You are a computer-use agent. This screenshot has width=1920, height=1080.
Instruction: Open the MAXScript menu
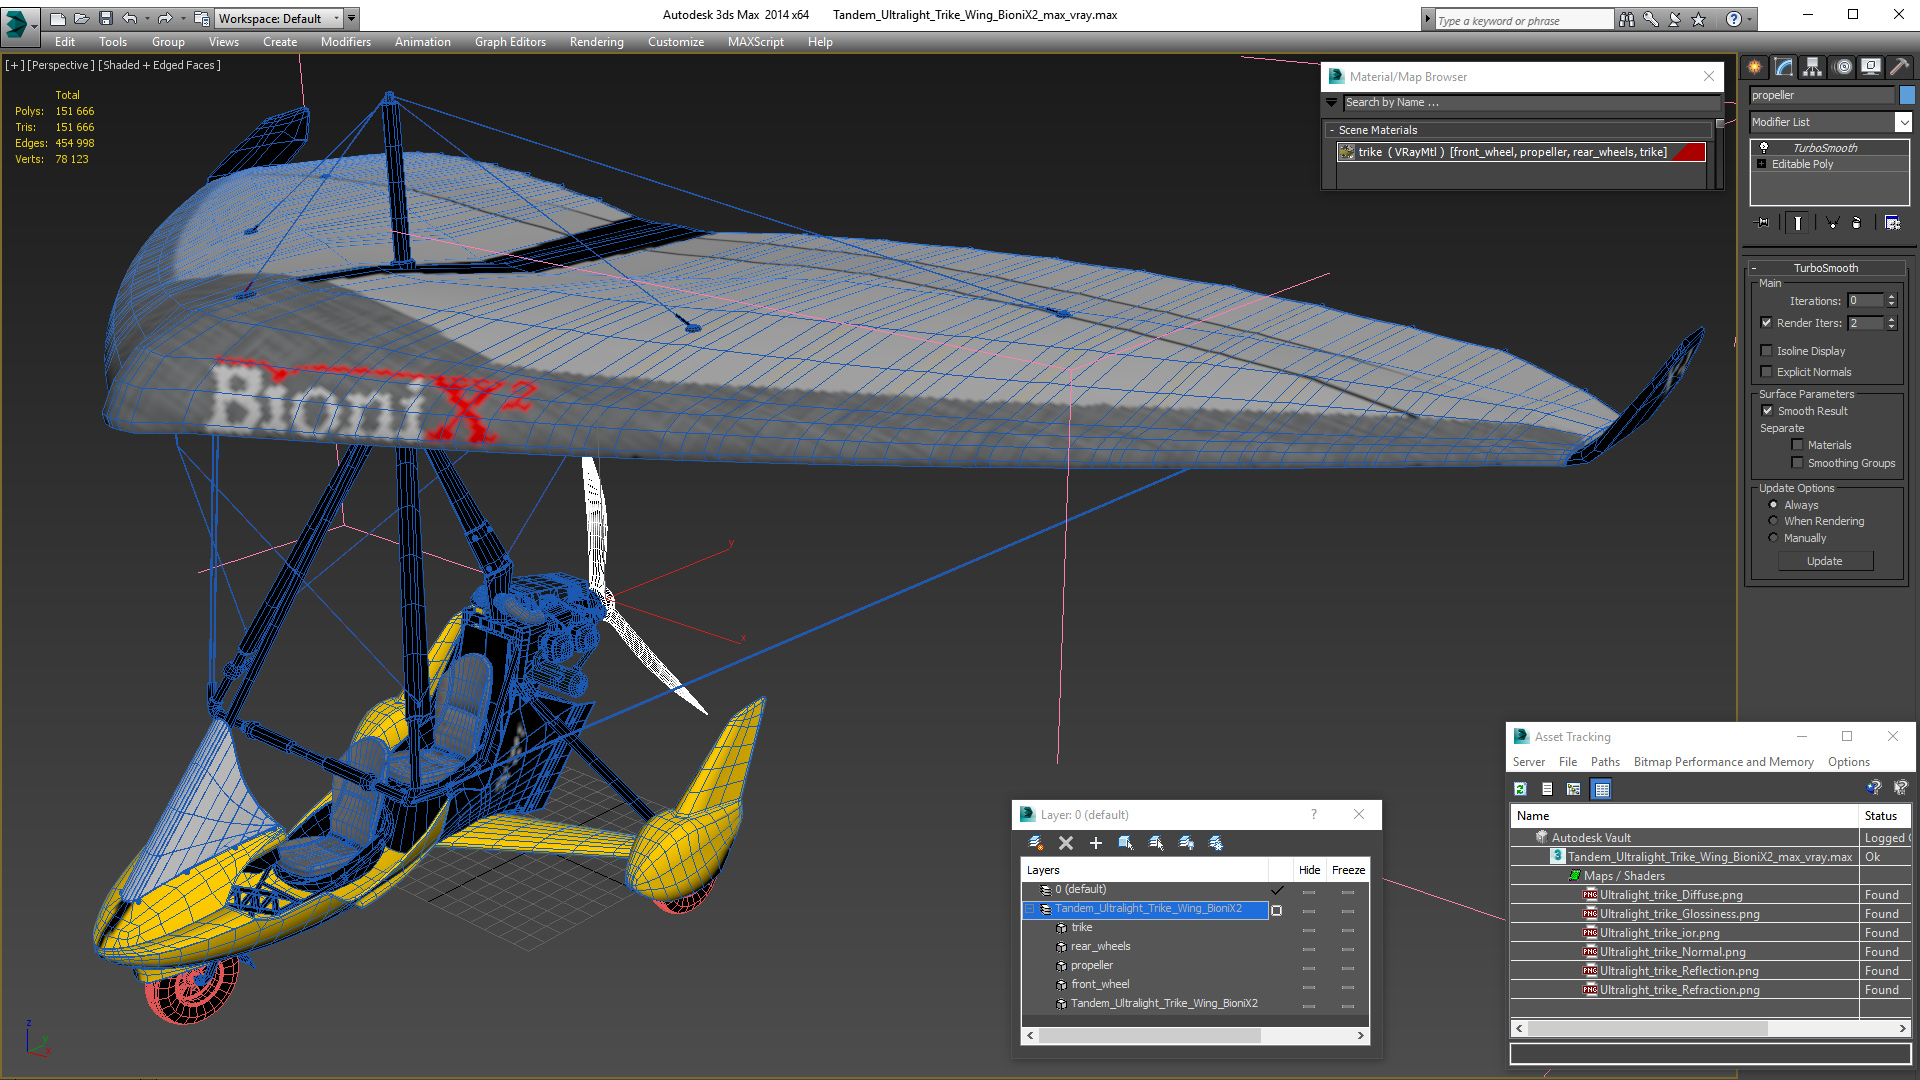pos(756,42)
